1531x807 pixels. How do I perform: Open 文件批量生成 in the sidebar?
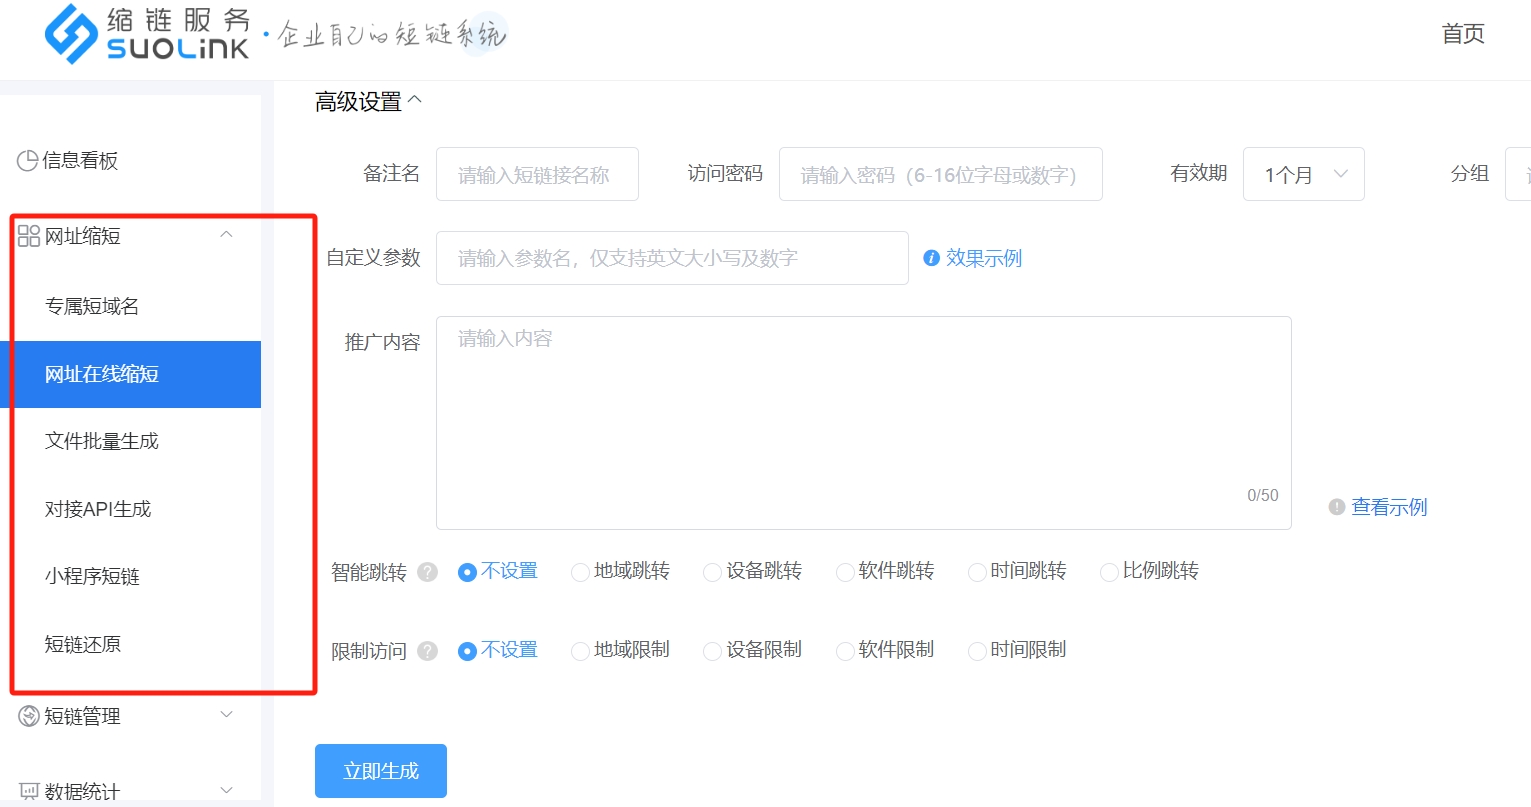(x=102, y=441)
